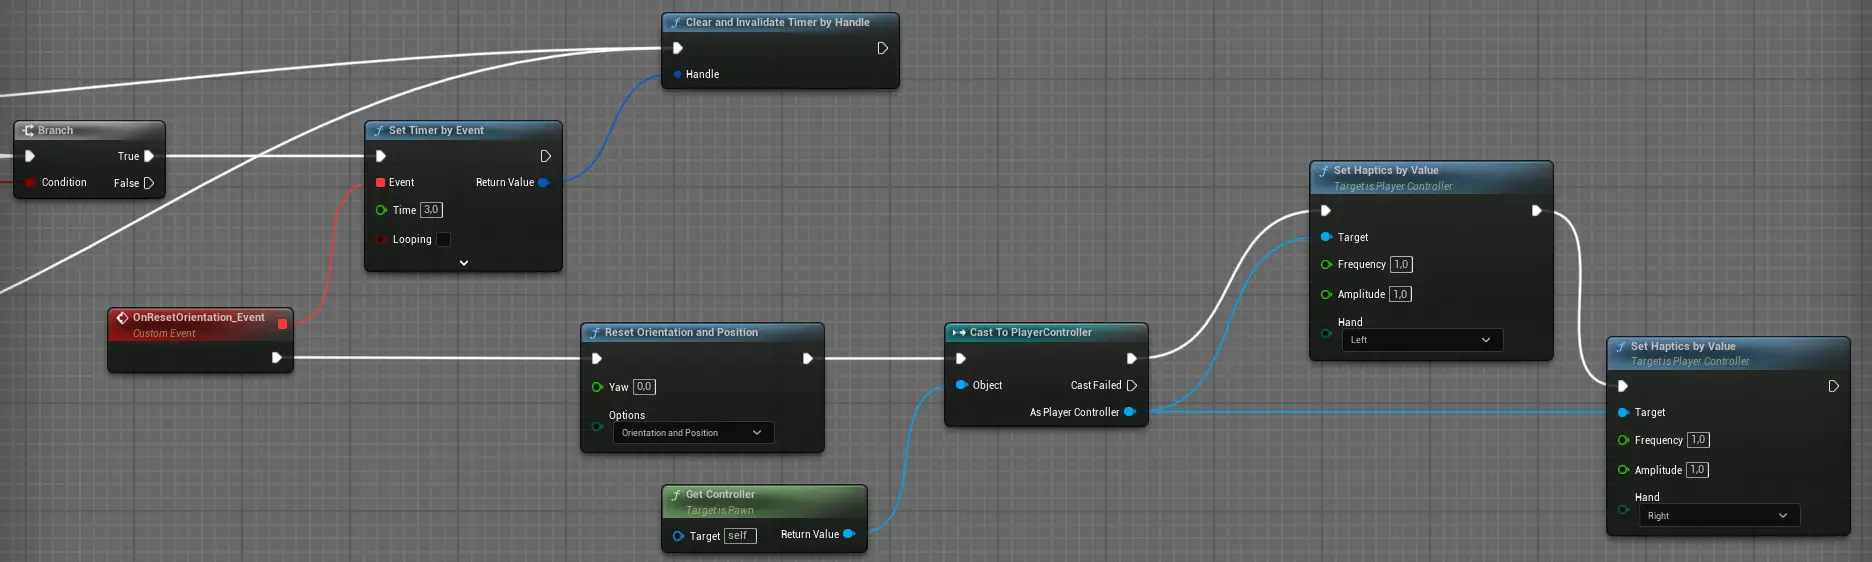Image resolution: width=1872 pixels, height=562 pixels.
Task: Click the Branch node True output pin
Action: tap(149, 156)
